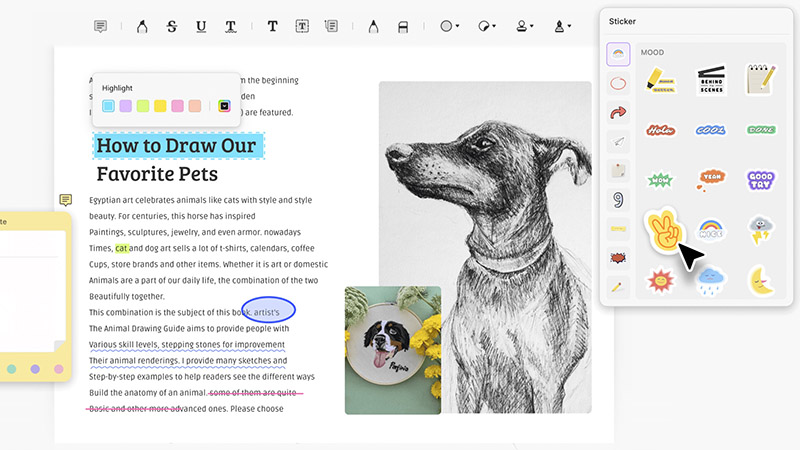Select the Strikethrough text tool

point(172,26)
